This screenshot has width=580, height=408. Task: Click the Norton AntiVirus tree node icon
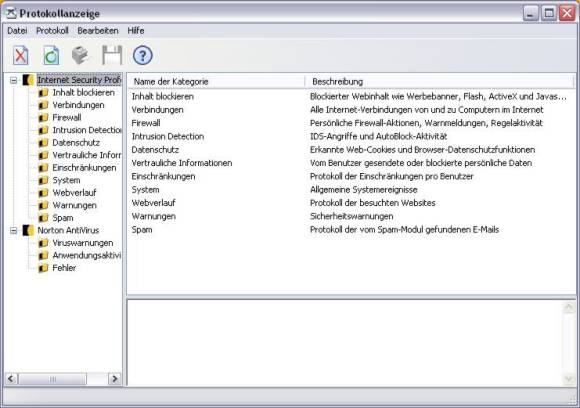point(28,230)
